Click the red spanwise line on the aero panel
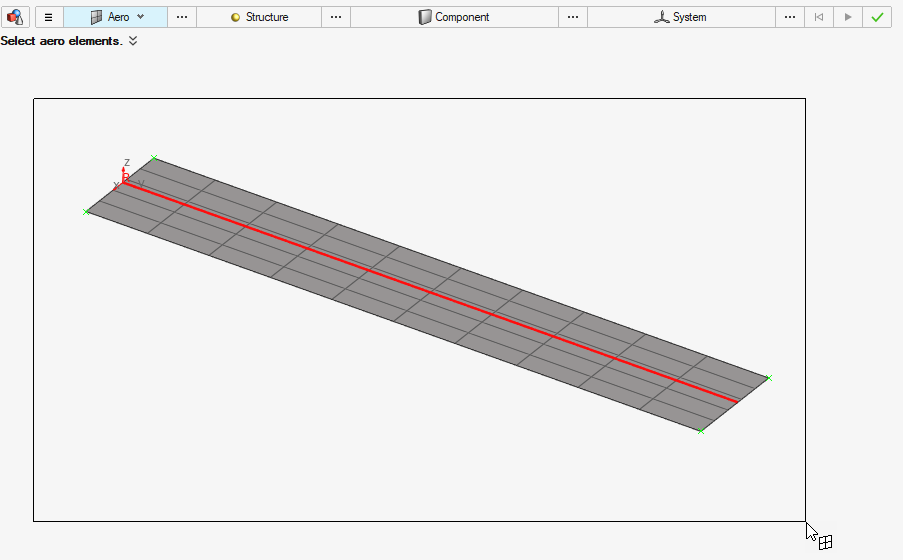The width and height of the screenshot is (903, 560). 430,292
